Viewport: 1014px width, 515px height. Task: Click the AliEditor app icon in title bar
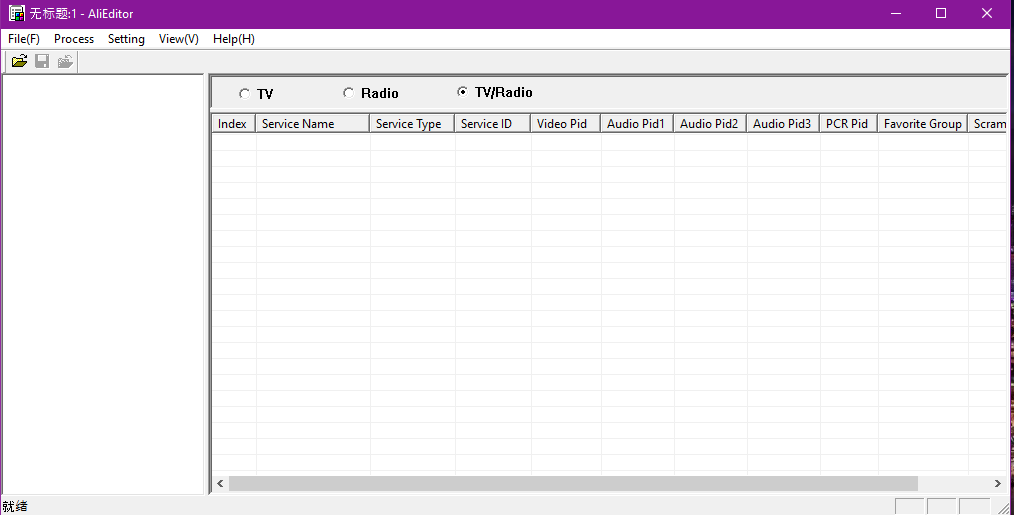(x=16, y=13)
